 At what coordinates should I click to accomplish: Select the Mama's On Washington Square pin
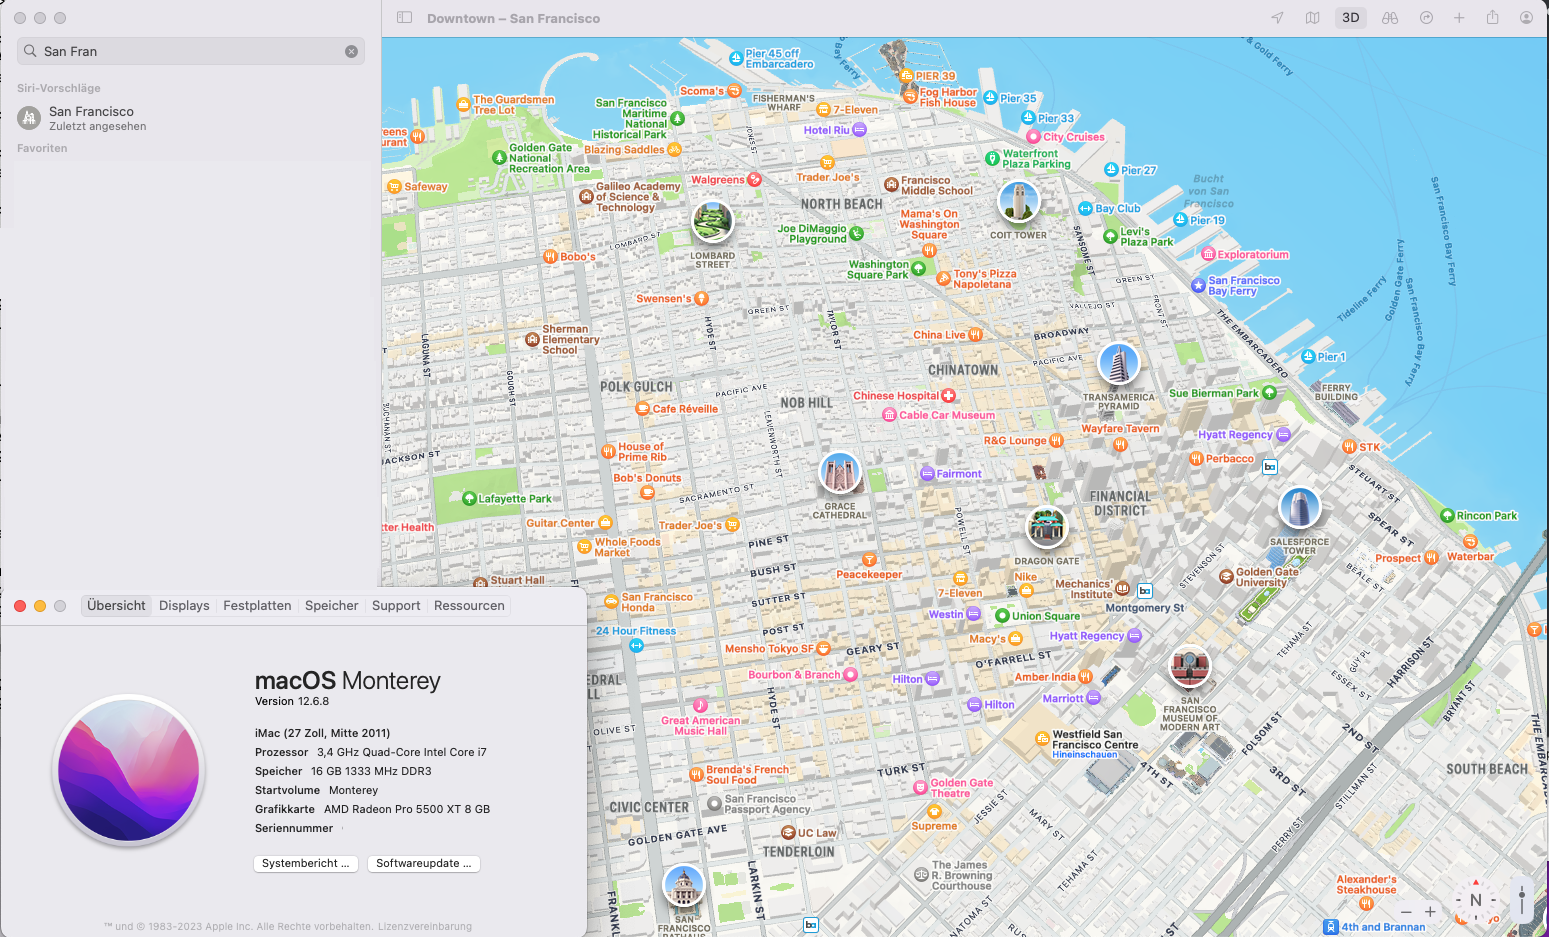tap(929, 250)
